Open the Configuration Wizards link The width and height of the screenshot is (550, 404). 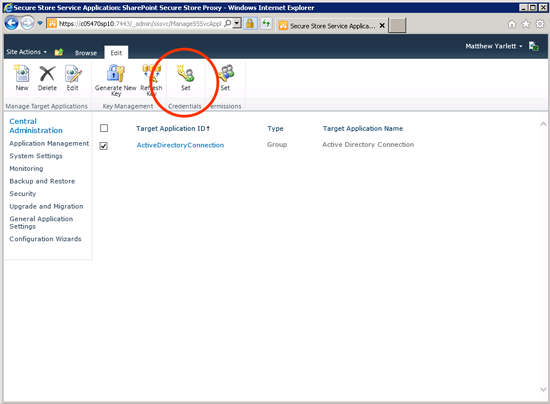[x=45, y=239]
